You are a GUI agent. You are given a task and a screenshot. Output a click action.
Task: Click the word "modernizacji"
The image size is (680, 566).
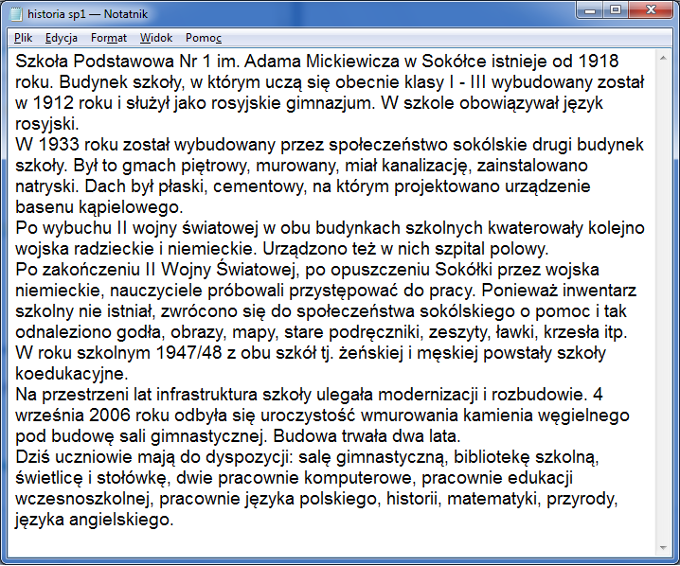tap(428, 394)
